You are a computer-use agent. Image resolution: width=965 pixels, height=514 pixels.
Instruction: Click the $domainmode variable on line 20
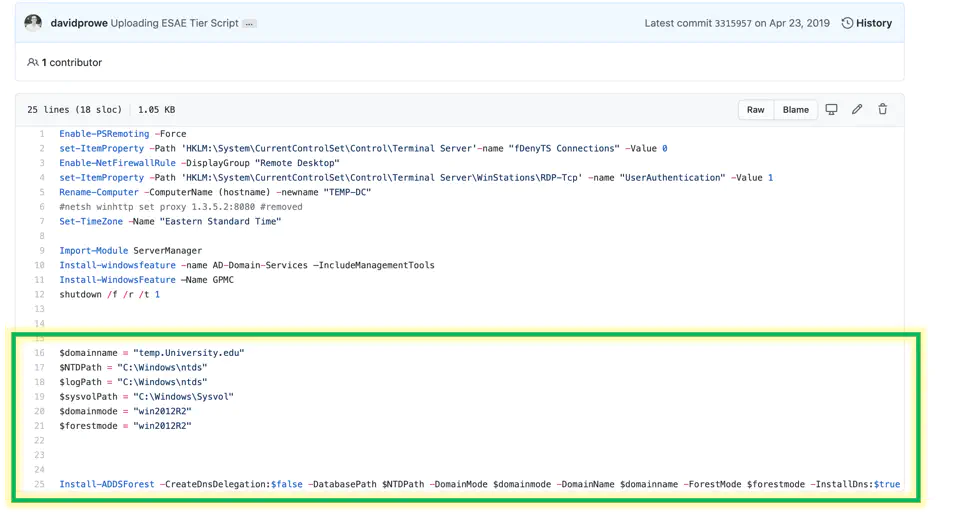pos(88,411)
